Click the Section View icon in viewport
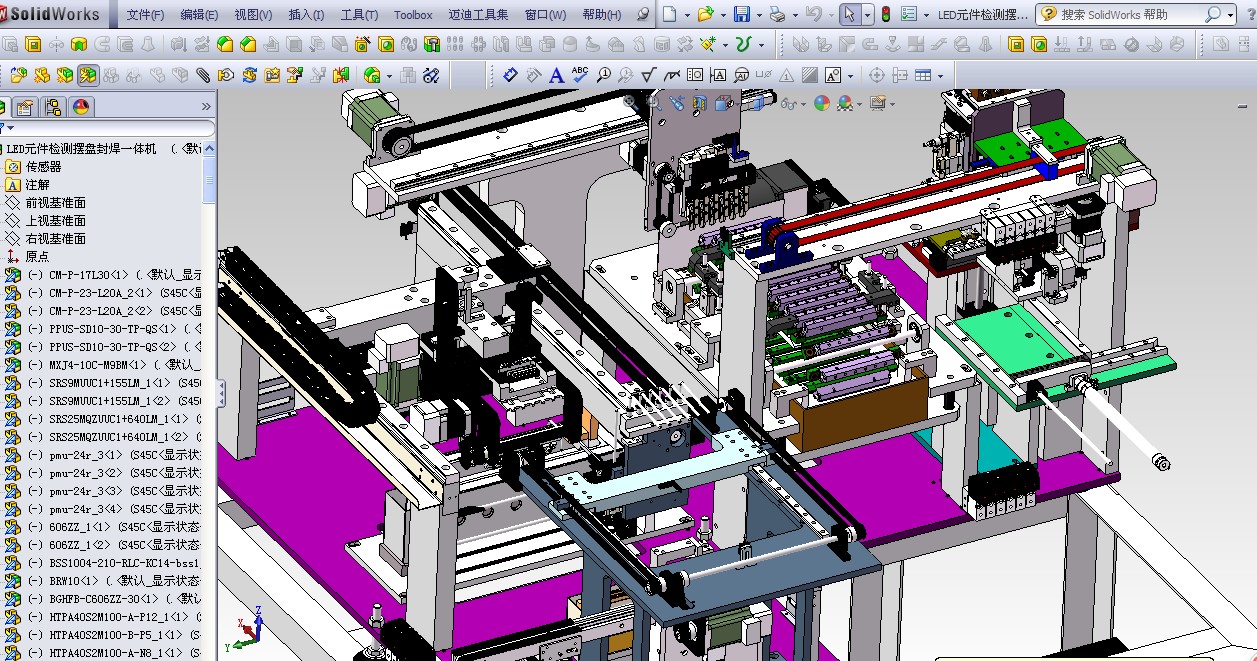The width and height of the screenshot is (1257, 661). [699, 103]
